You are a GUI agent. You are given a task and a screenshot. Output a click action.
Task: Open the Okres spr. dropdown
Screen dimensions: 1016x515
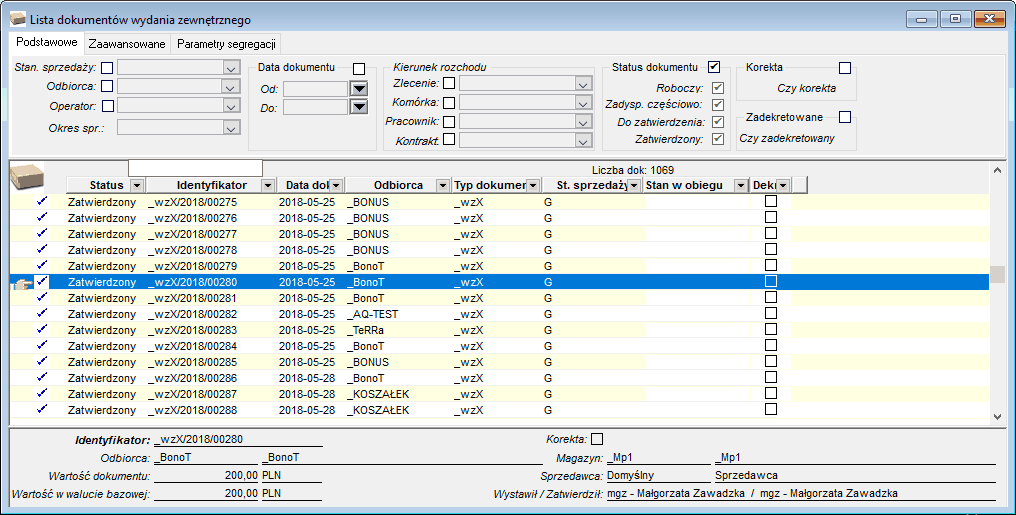click(231, 128)
